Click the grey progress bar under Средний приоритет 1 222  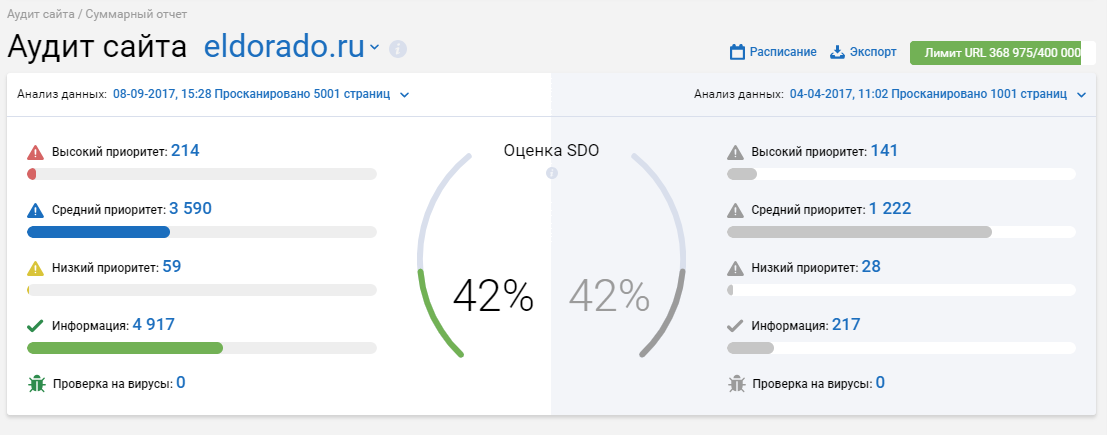click(x=902, y=232)
